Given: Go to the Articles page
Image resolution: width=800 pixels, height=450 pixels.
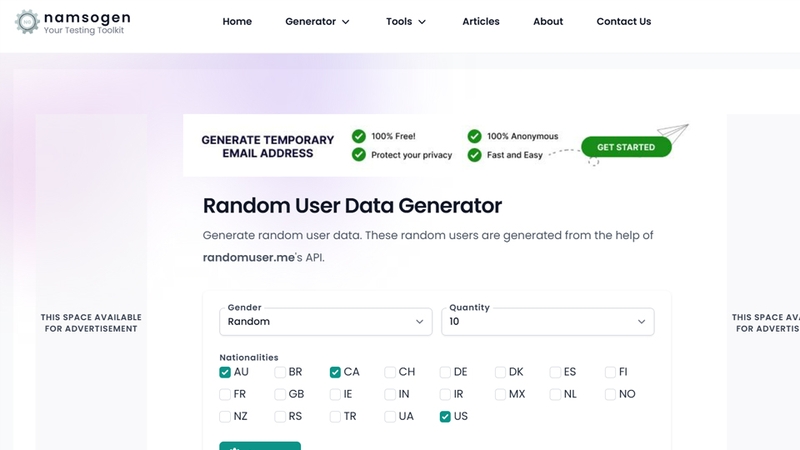Looking at the screenshot, I should [481, 21].
